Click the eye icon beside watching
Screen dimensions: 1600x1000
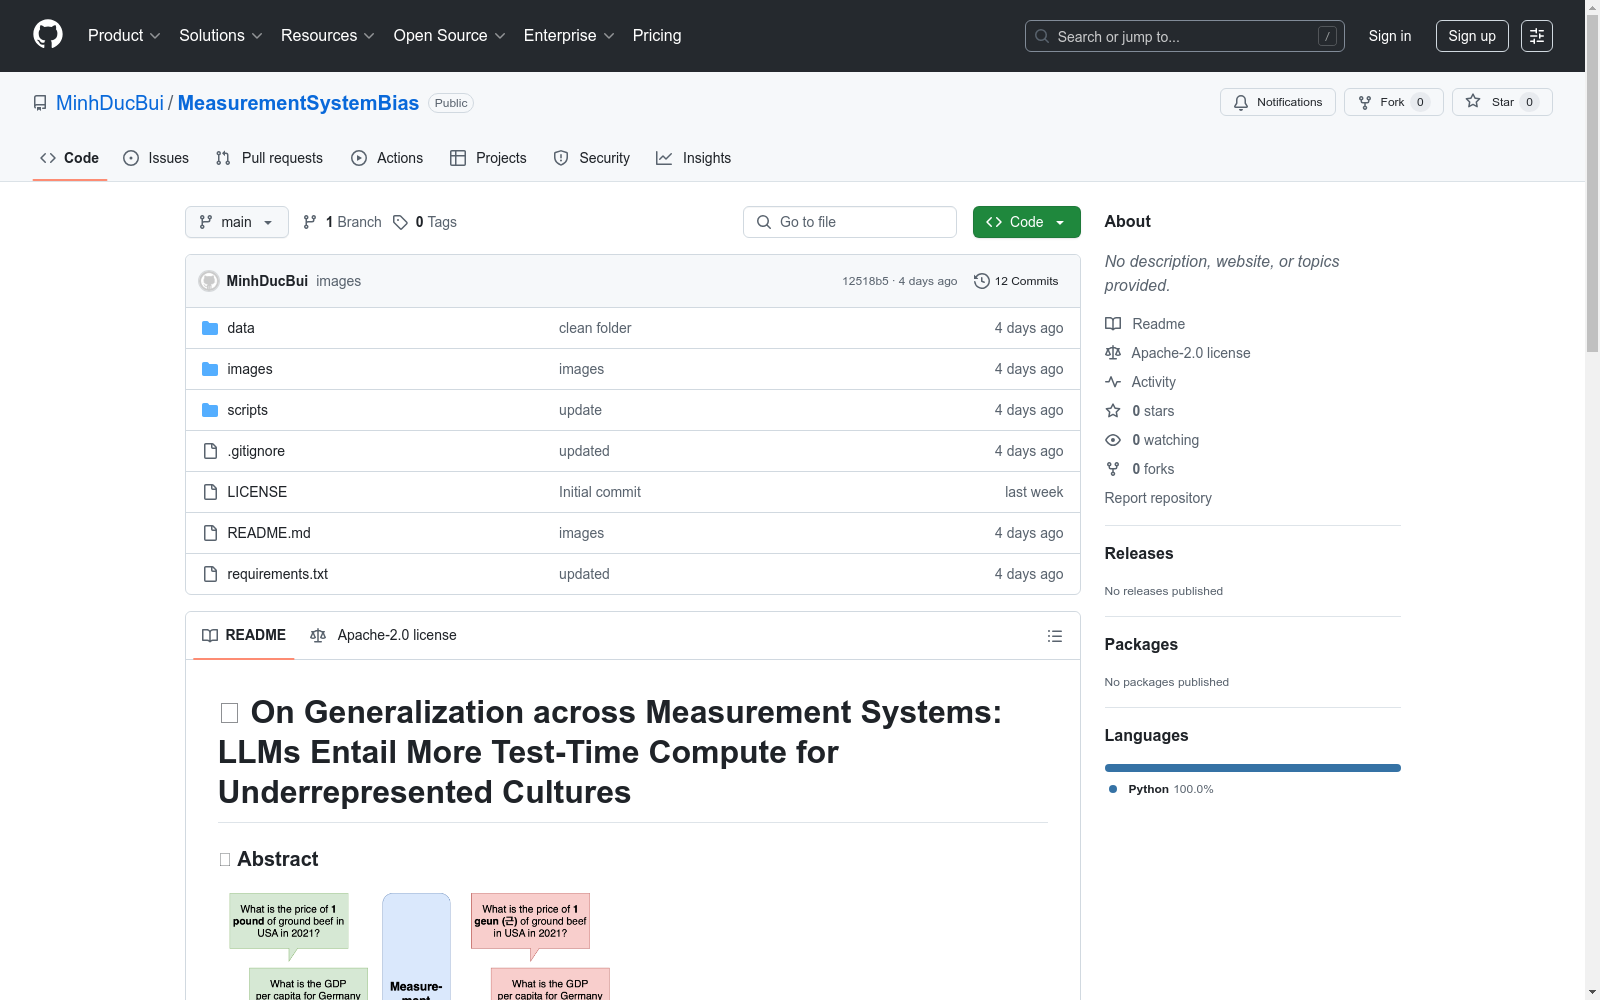(1113, 440)
